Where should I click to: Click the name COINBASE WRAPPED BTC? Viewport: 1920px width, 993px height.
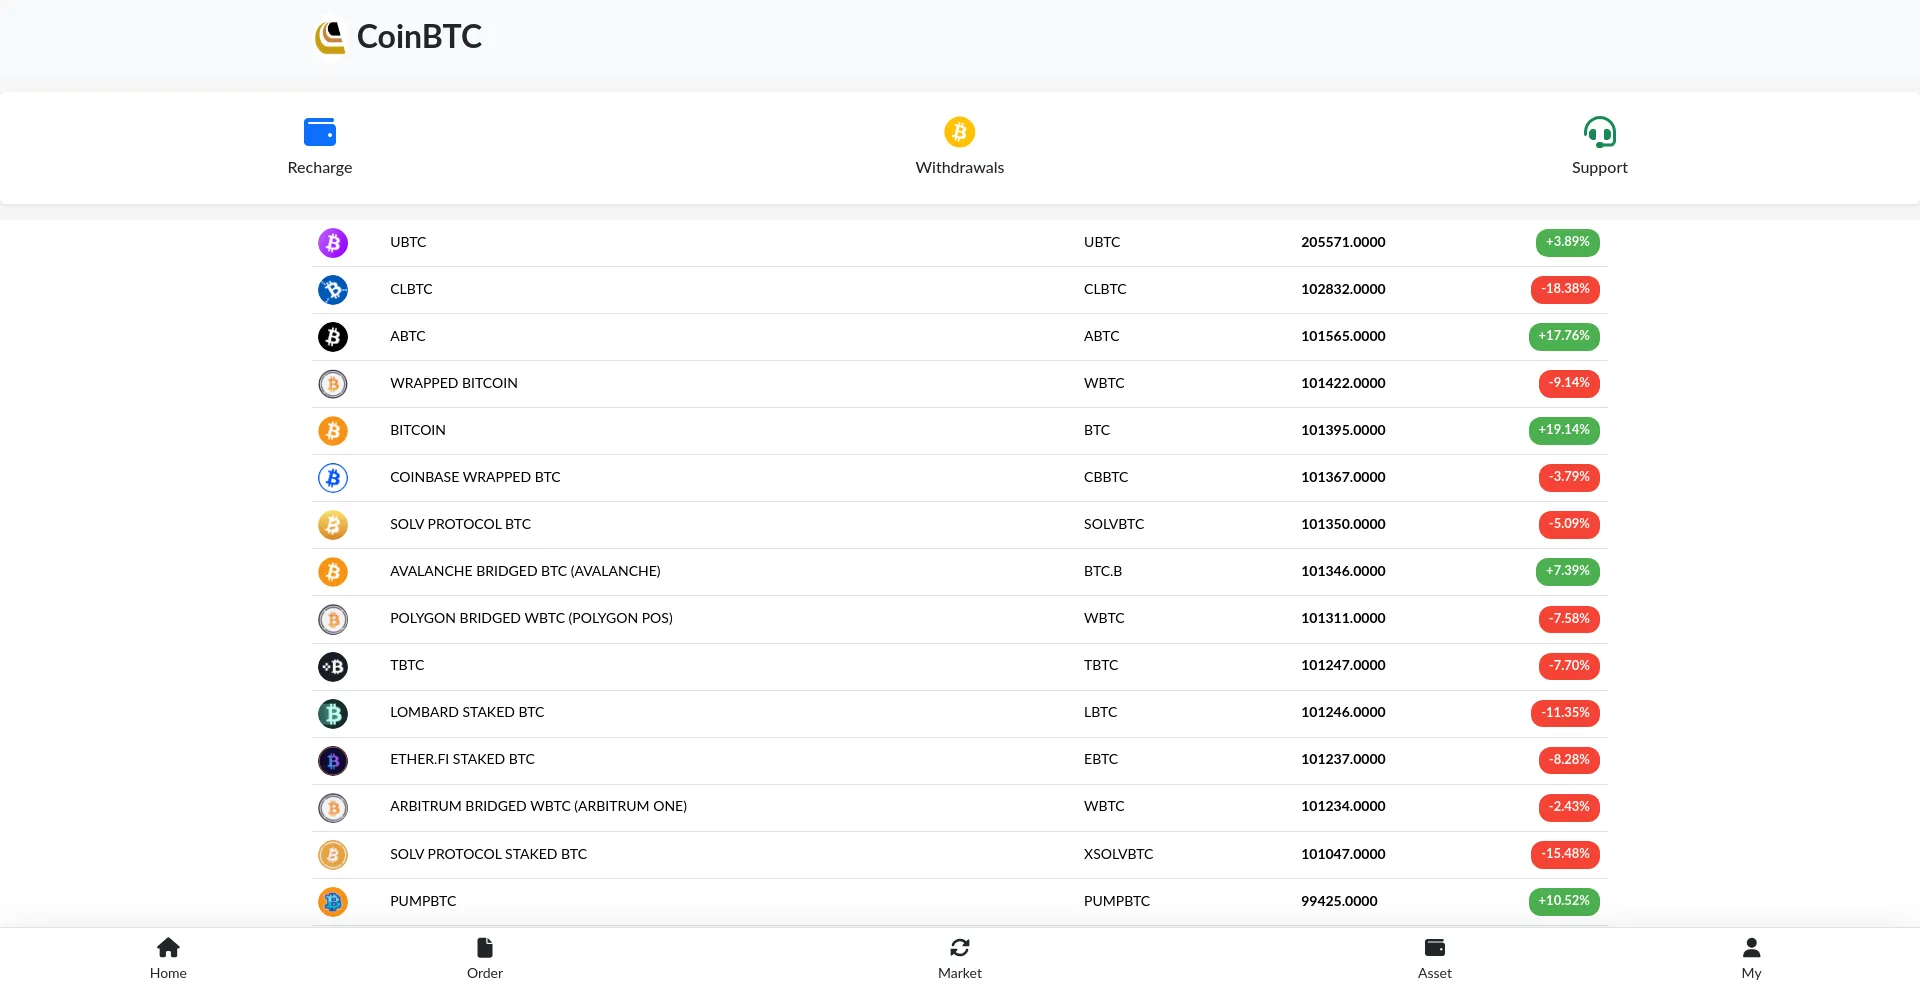click(x=475, y=477)
